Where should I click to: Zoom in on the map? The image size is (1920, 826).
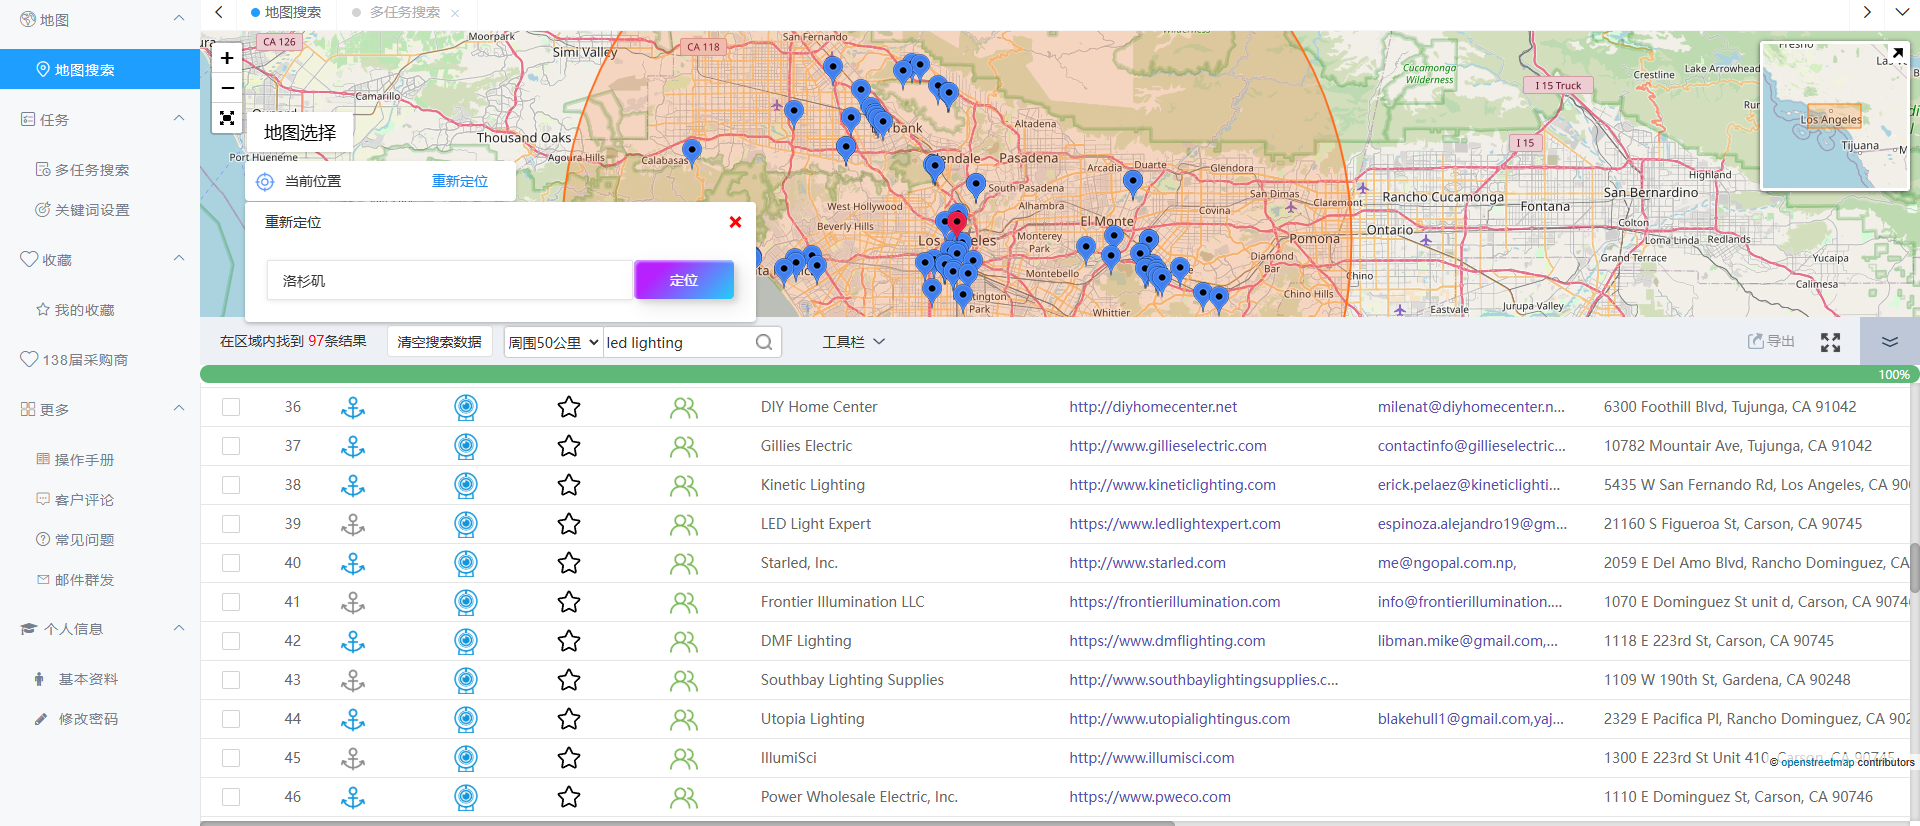227,58
